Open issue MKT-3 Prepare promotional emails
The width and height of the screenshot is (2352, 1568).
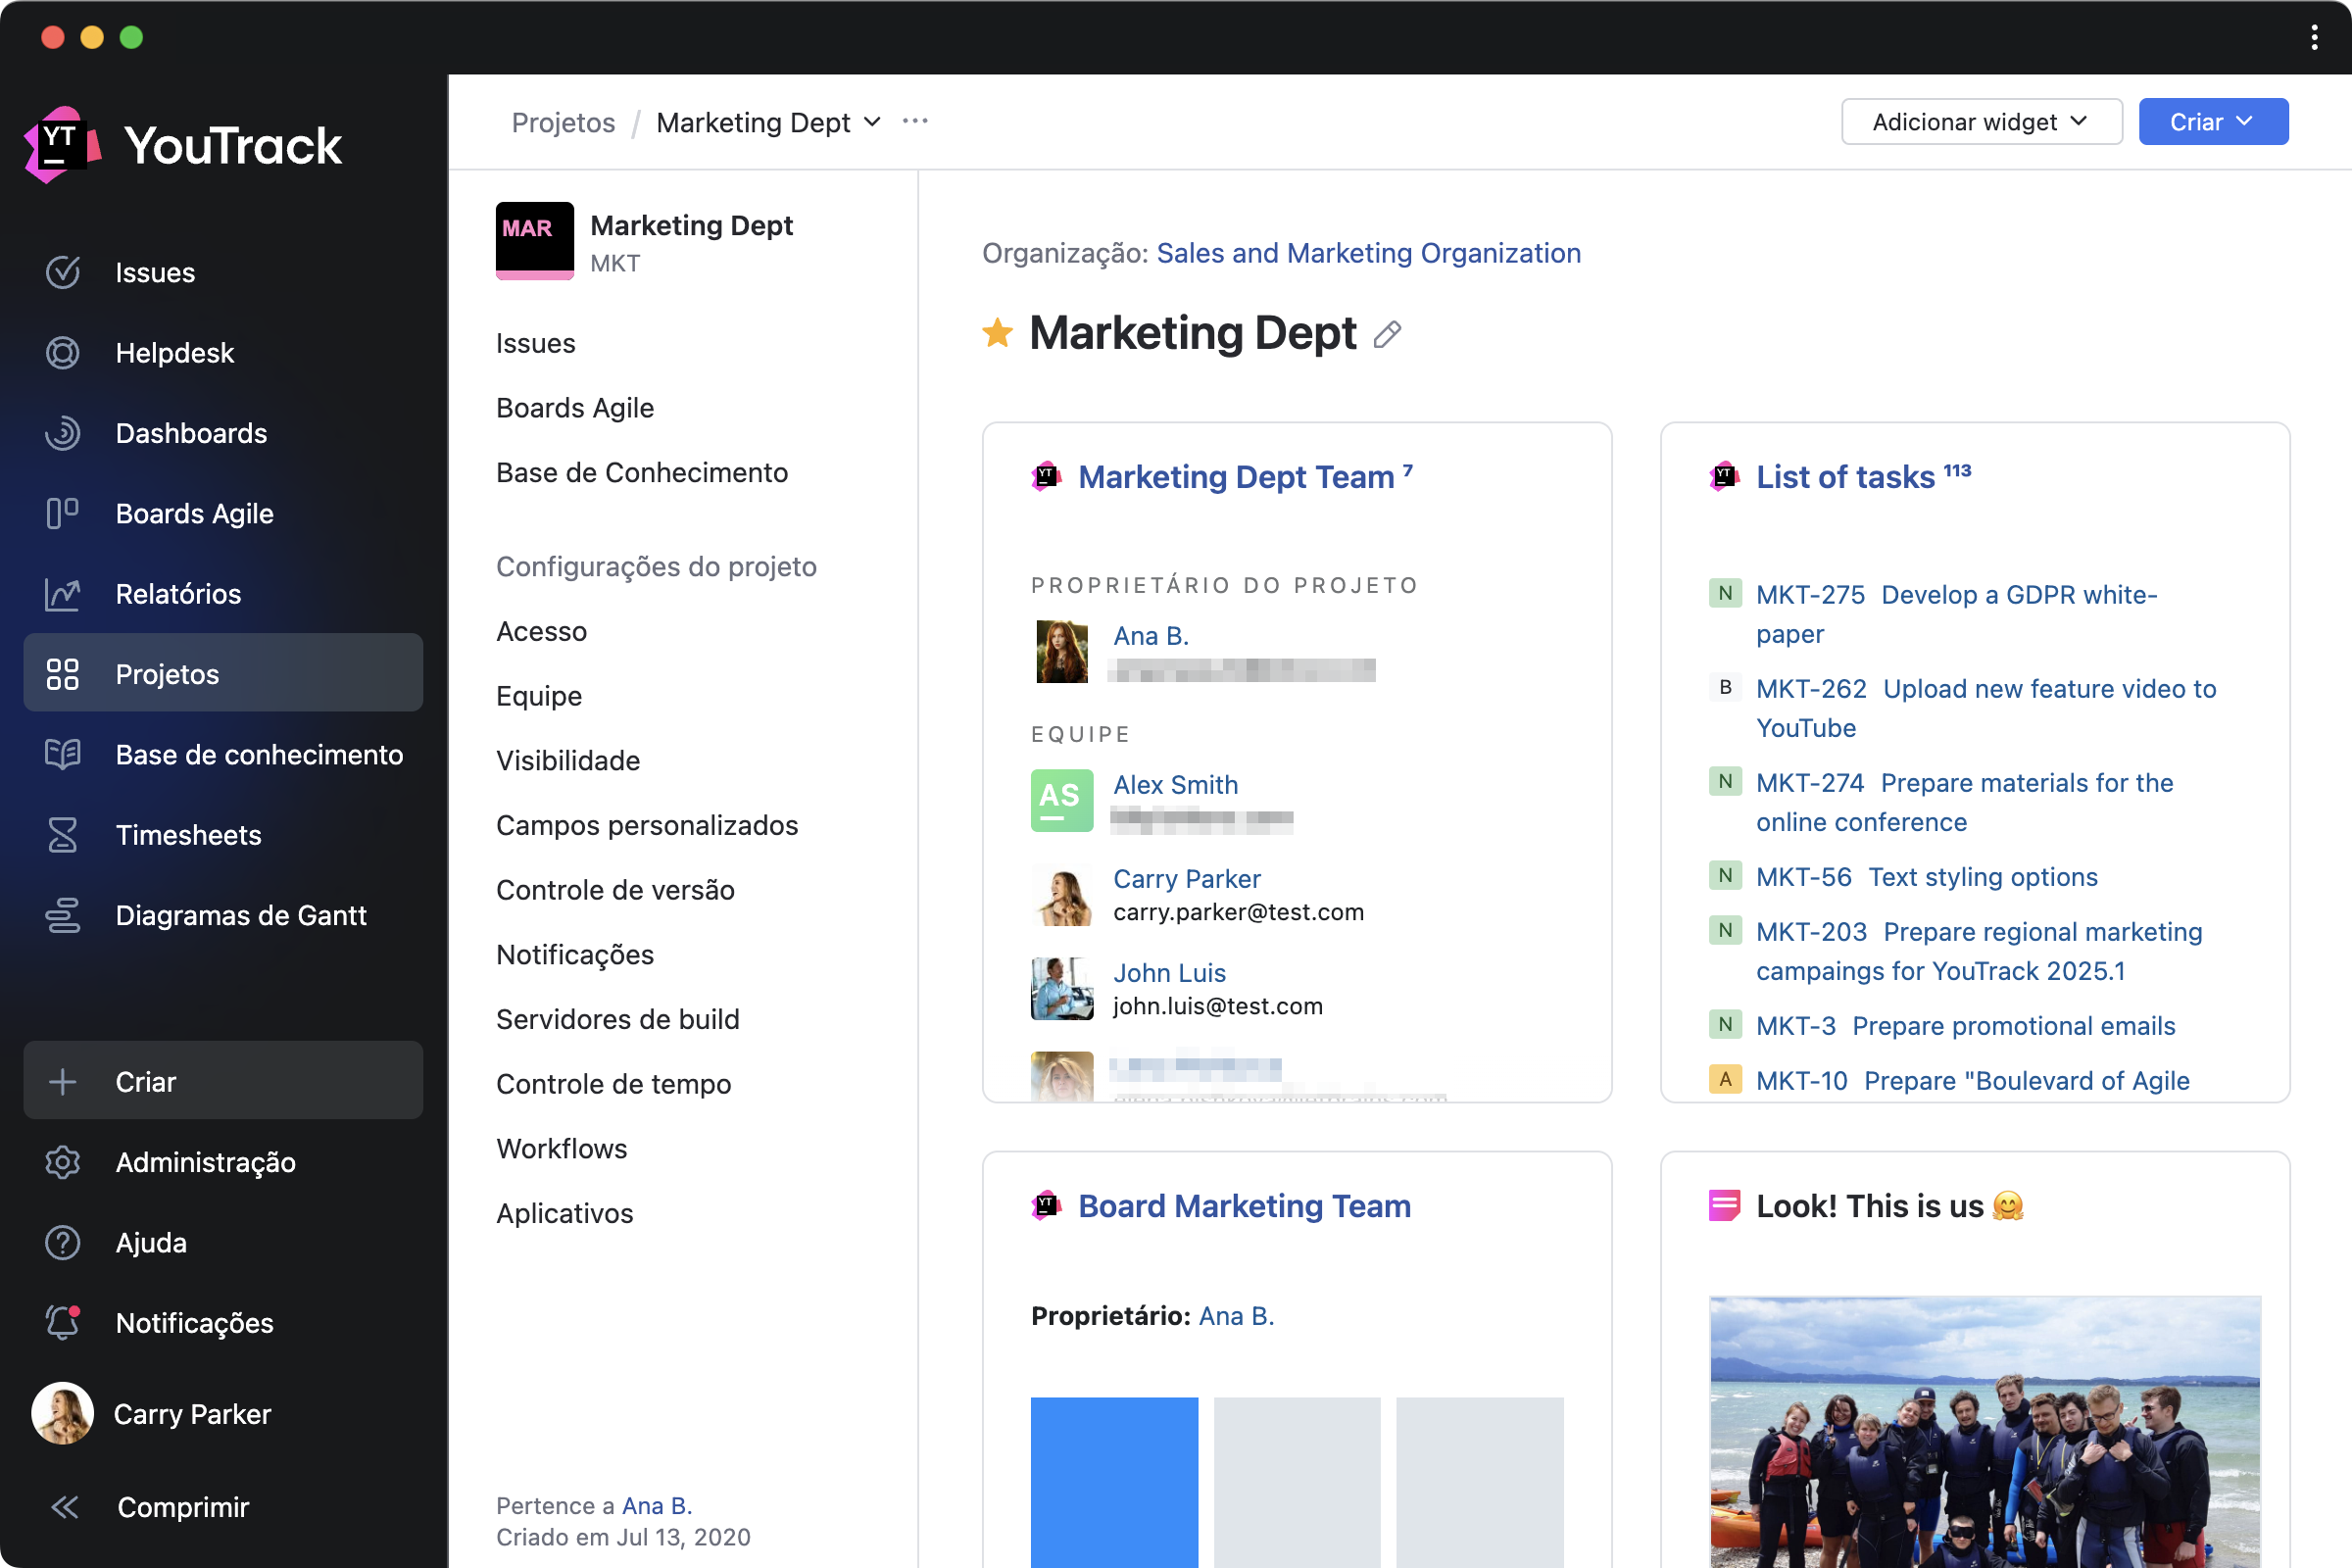pos(1965,1026)
